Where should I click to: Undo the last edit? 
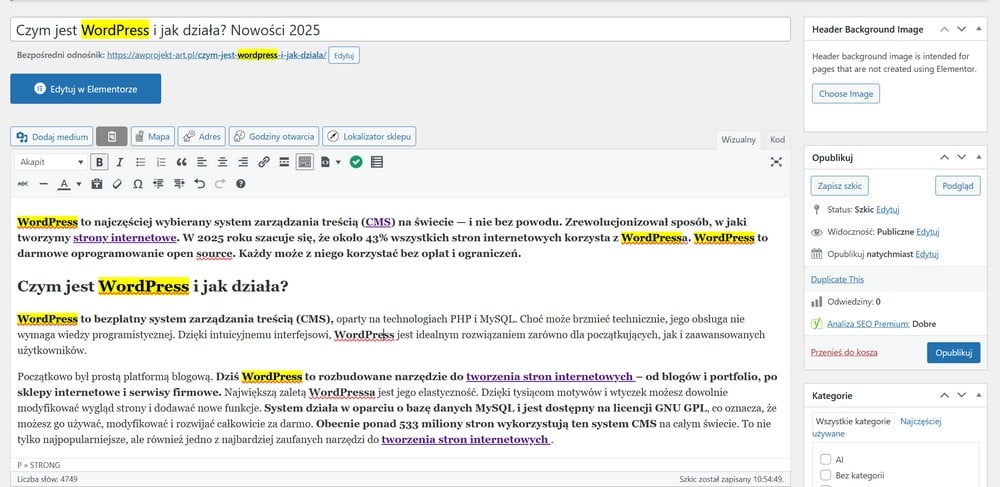(200, 184)
